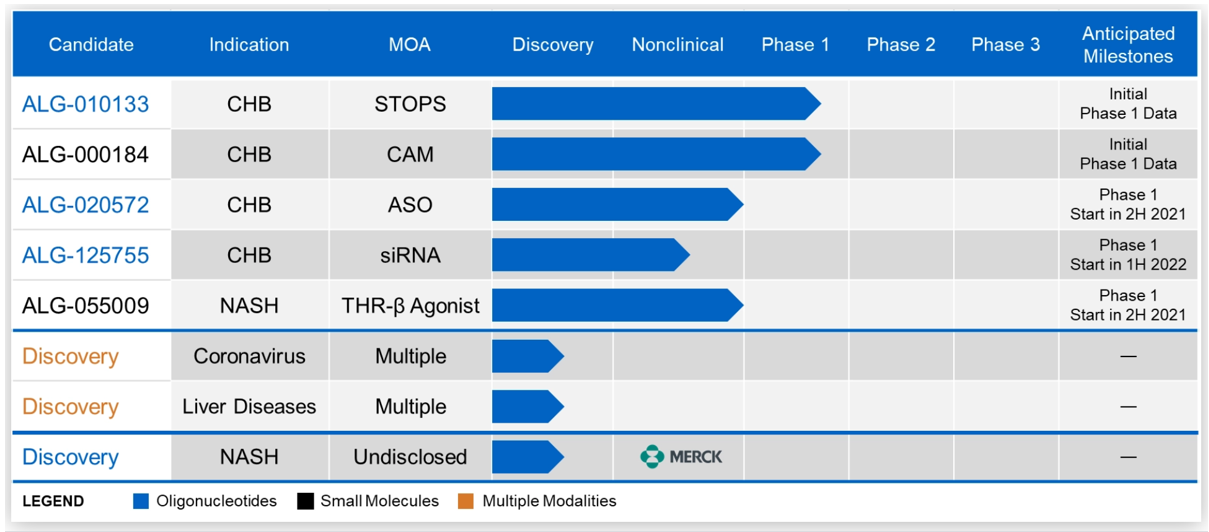Screen dimensions: 1209x532
Task: Click the THR-β Agonist cell
Action: [410, 306]
